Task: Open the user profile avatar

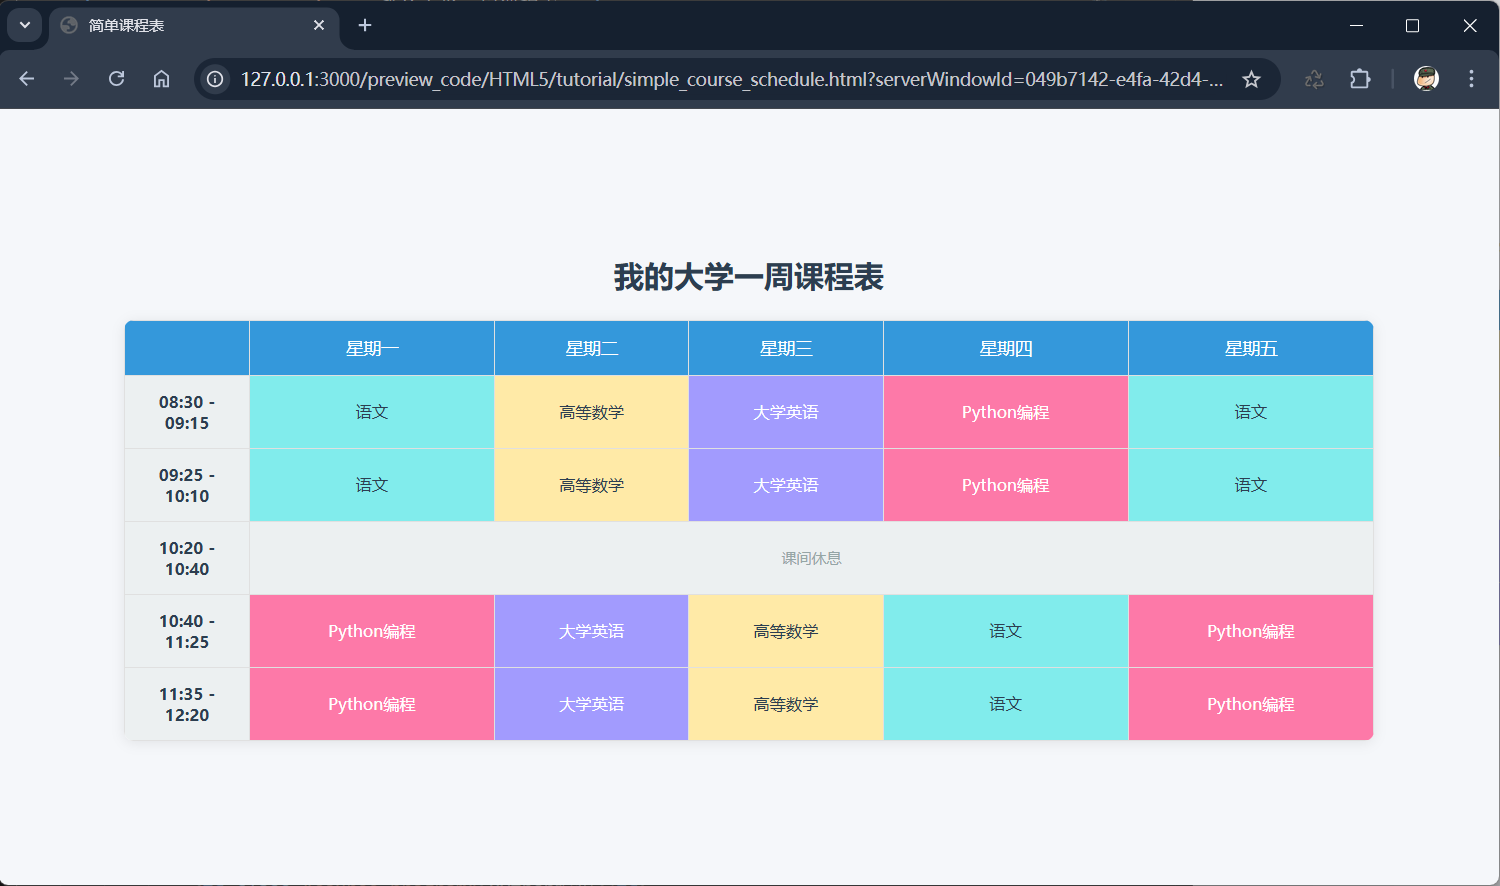Action: [x=1426, y=79]
